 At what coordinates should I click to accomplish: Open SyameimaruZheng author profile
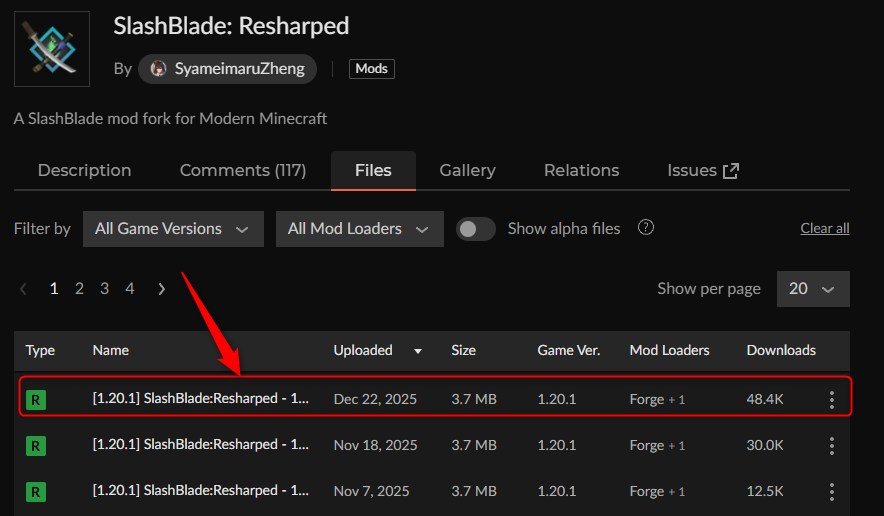tap(227, 69)
